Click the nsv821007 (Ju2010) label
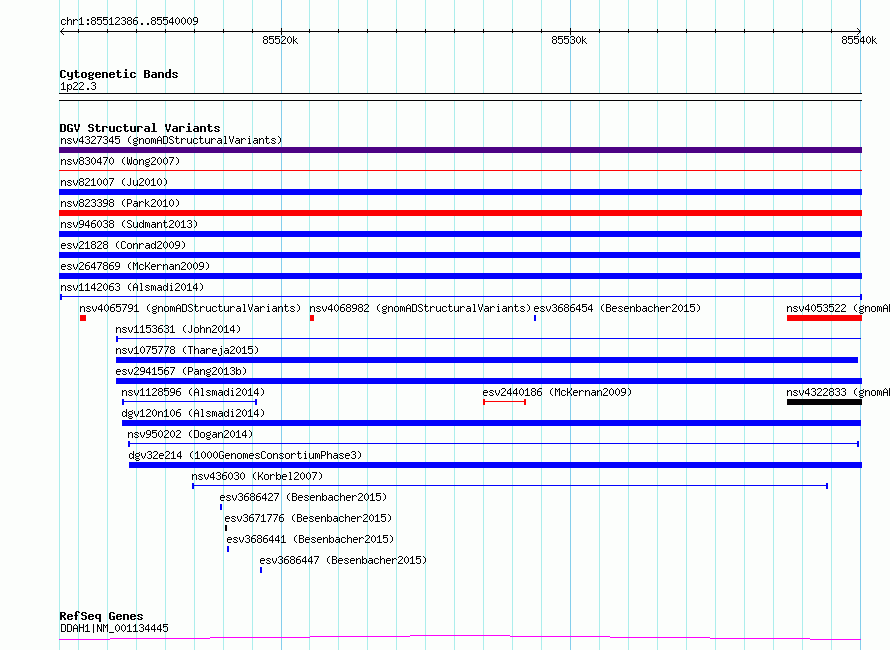This screenshot has width=890, height=650. click(x=114, y=182)
